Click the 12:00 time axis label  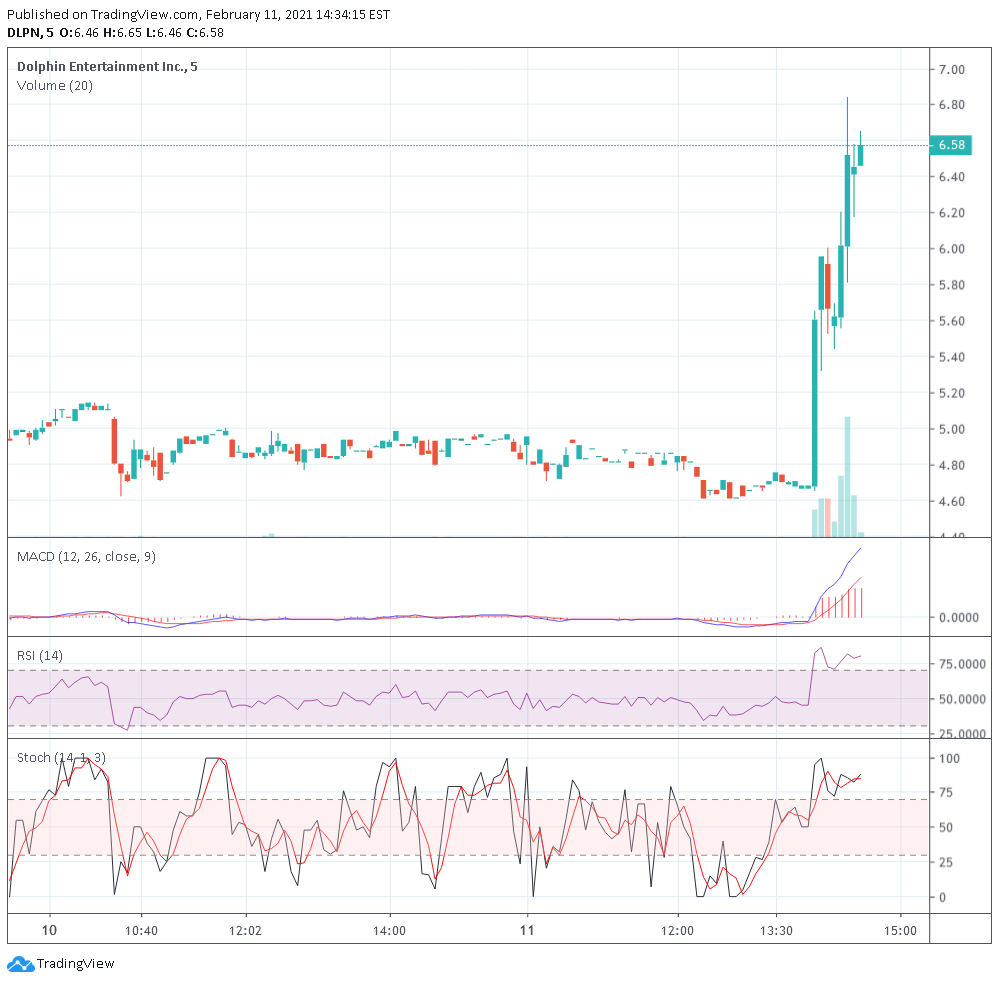[677, 930]
